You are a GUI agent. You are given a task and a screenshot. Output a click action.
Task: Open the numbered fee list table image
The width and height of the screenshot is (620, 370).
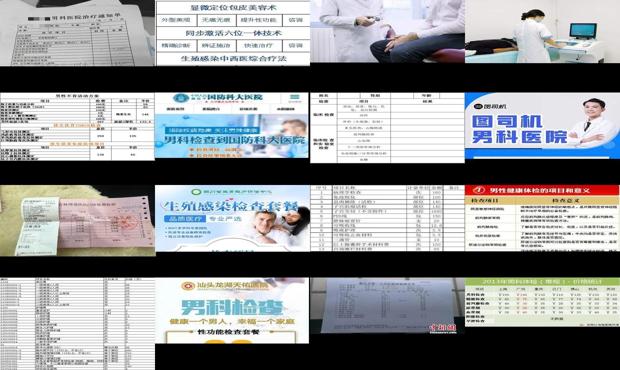[x=388, y=218]
